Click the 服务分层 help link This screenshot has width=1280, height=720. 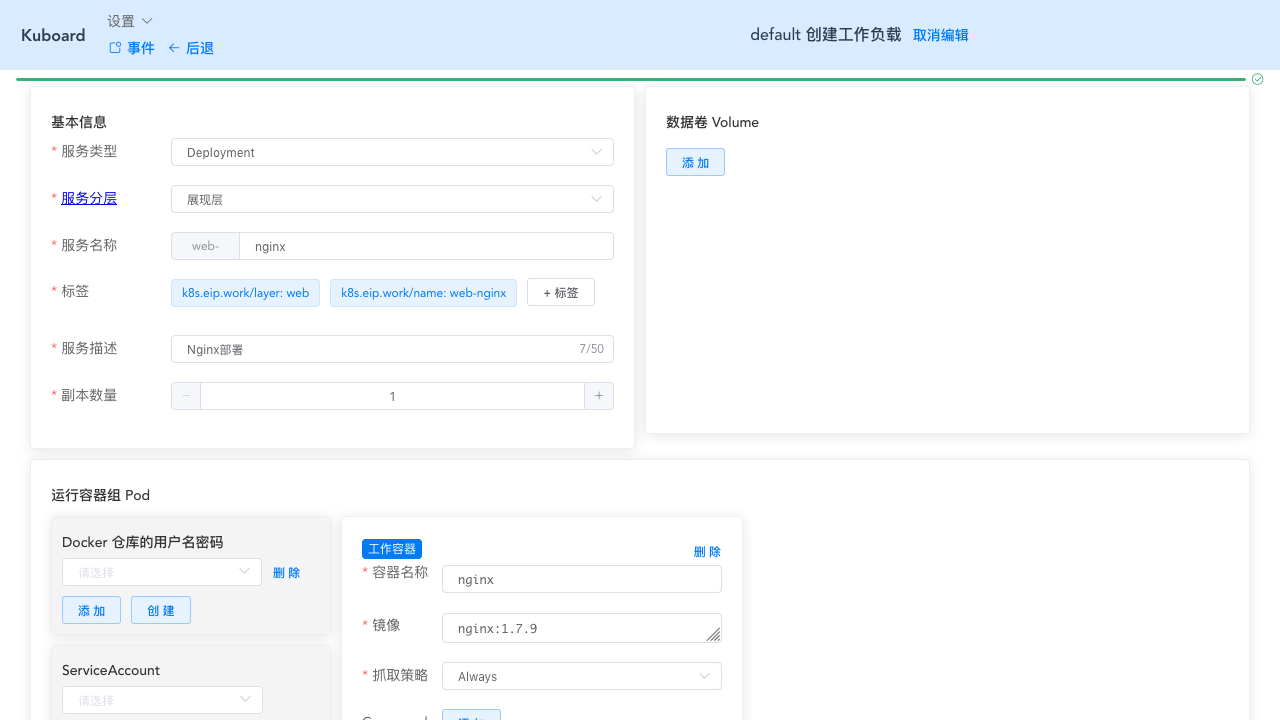[x=89, y=198]
